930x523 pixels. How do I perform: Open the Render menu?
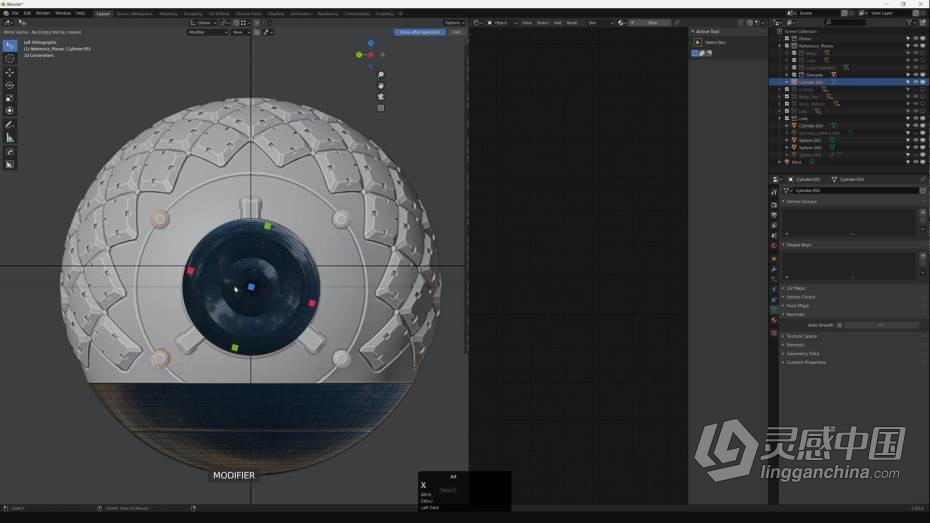43,13
